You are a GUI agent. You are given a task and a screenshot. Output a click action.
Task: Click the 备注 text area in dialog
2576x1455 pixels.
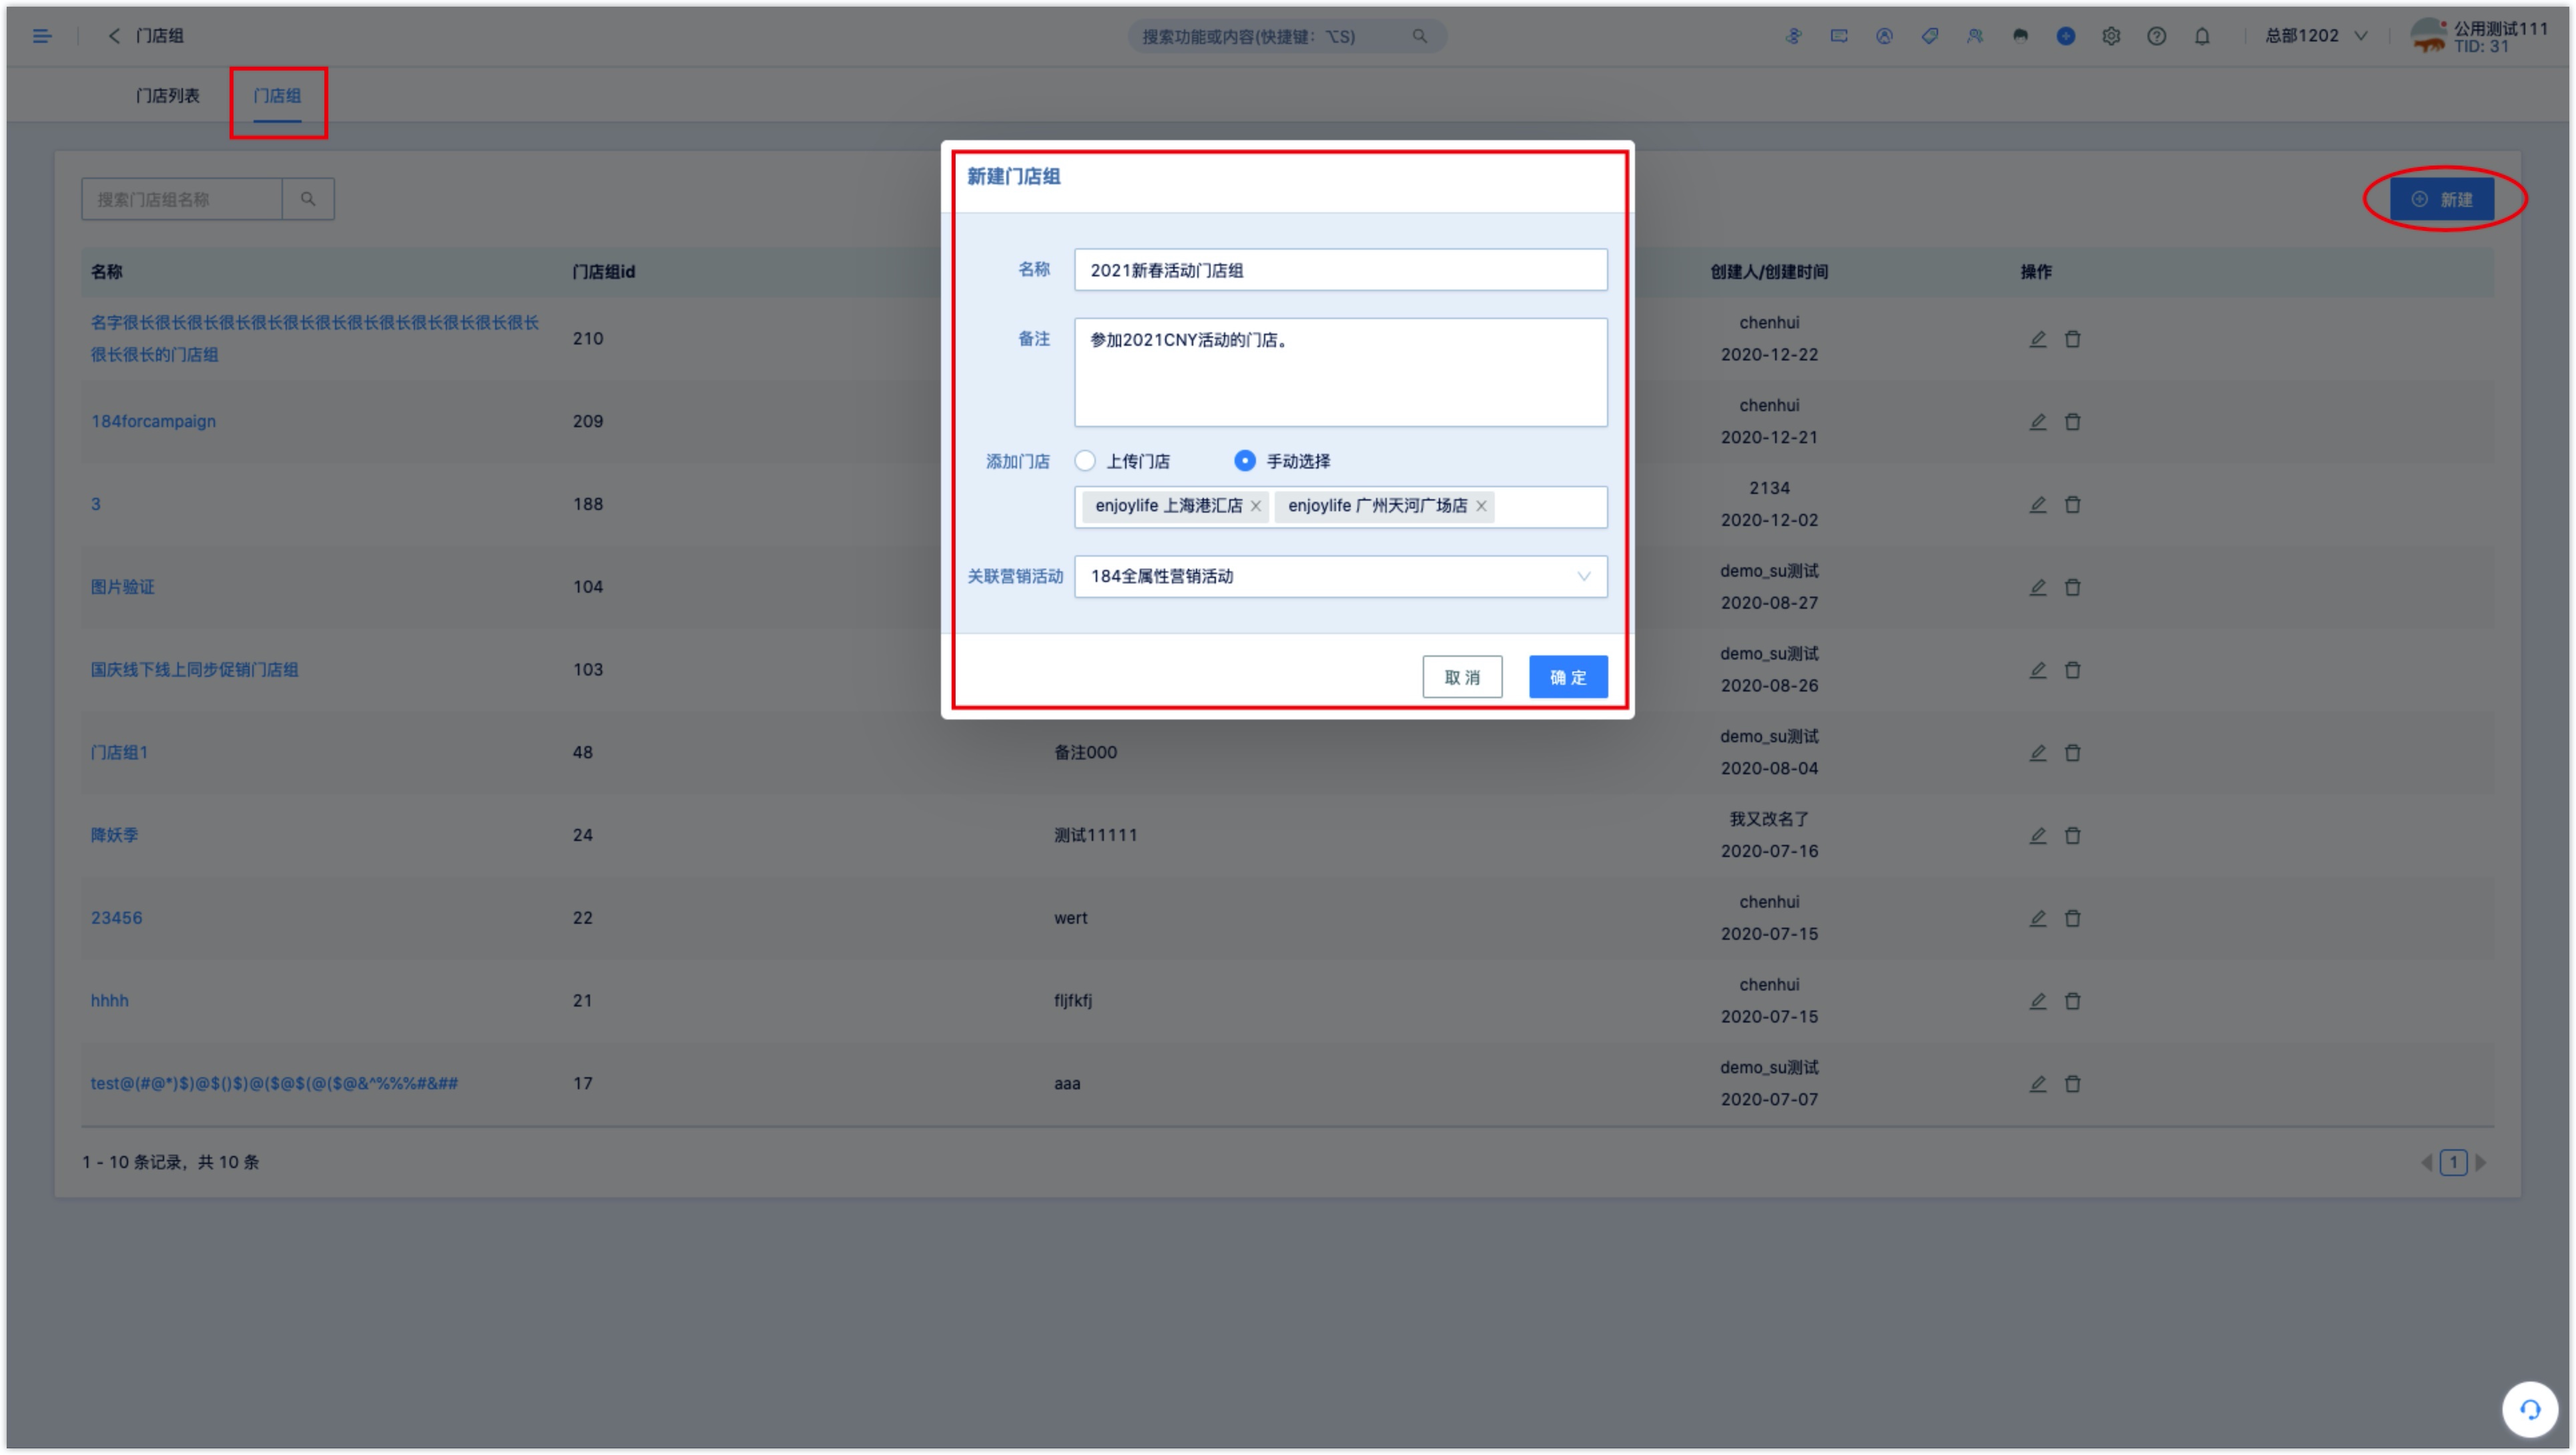1339,372
